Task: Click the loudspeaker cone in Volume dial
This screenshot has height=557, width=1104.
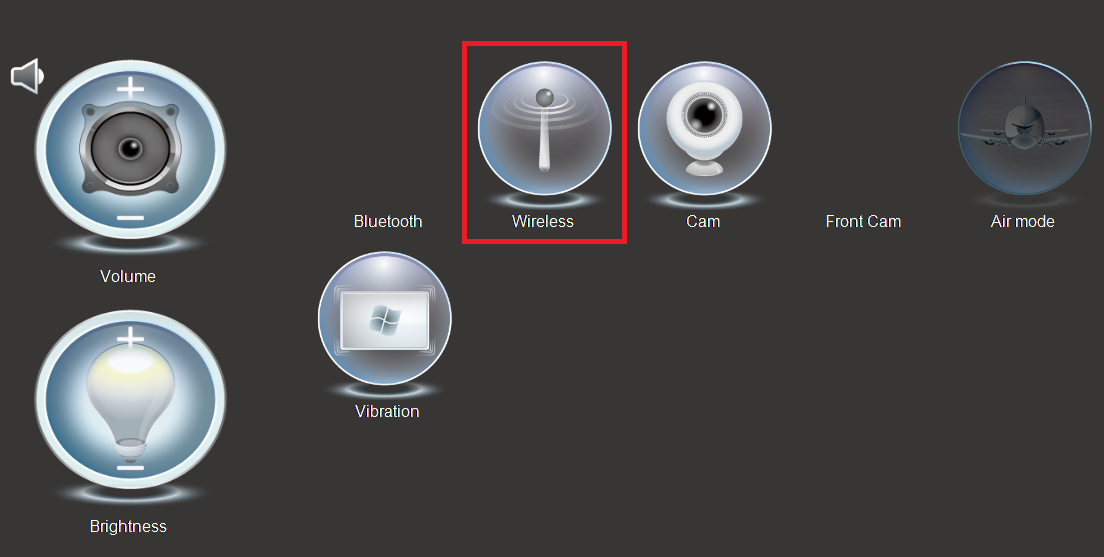Action: pos(130,149)
